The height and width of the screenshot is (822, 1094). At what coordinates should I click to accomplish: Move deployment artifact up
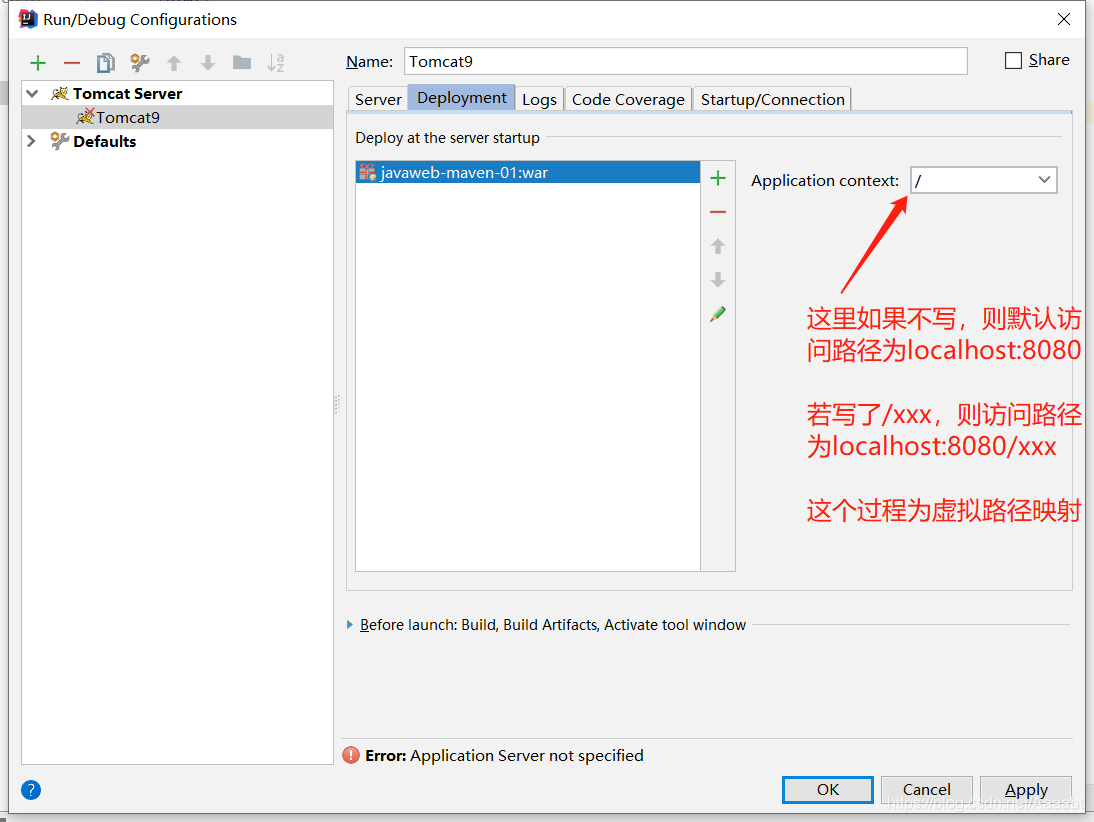tap(718, 246)
